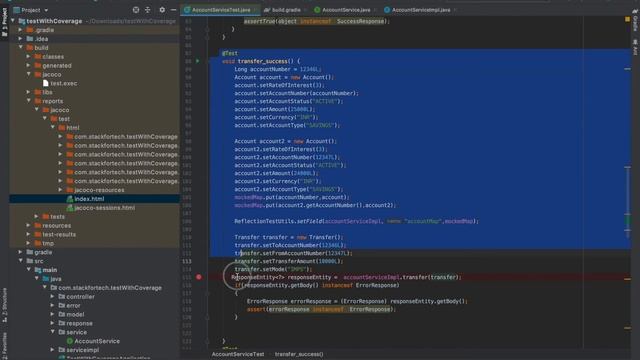Viewport: 640px width, 360px height.
Task: Open Project panel settings gear
Action: tap(162, 10)
